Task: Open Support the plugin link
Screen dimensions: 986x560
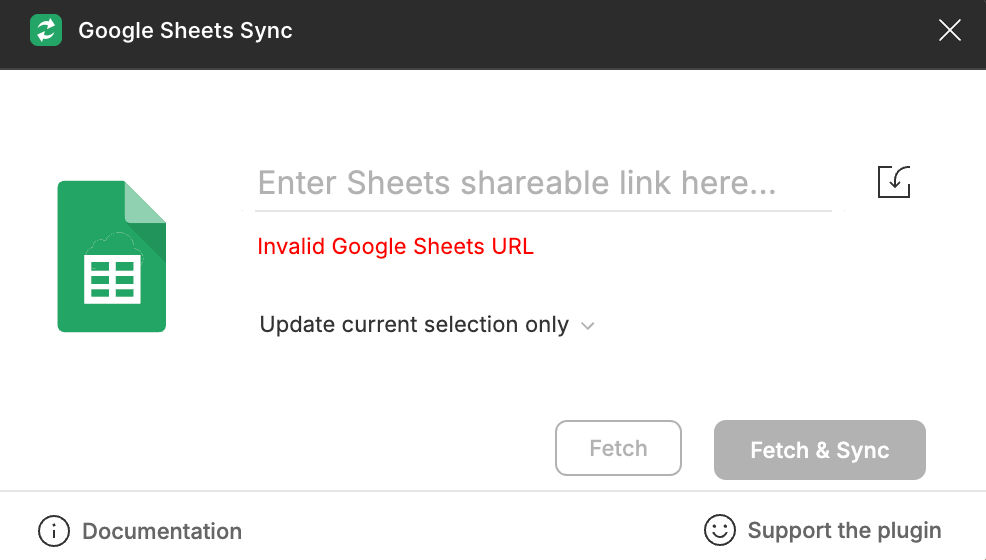Action: click(845, 530)
